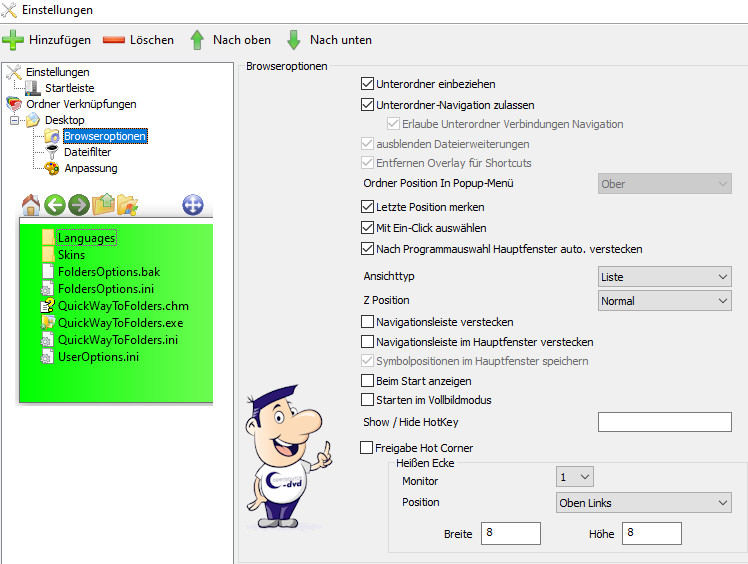
Task: Collapse the Desktop tree node
Action: point(15,120)
